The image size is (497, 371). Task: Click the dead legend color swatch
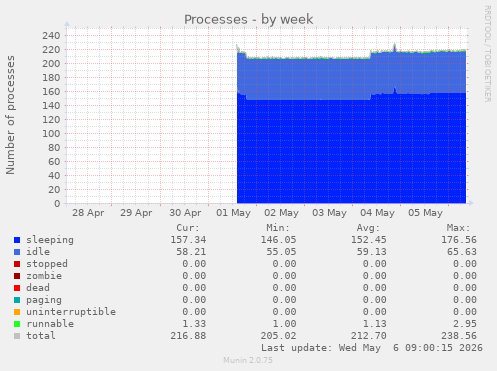[17, 288]
